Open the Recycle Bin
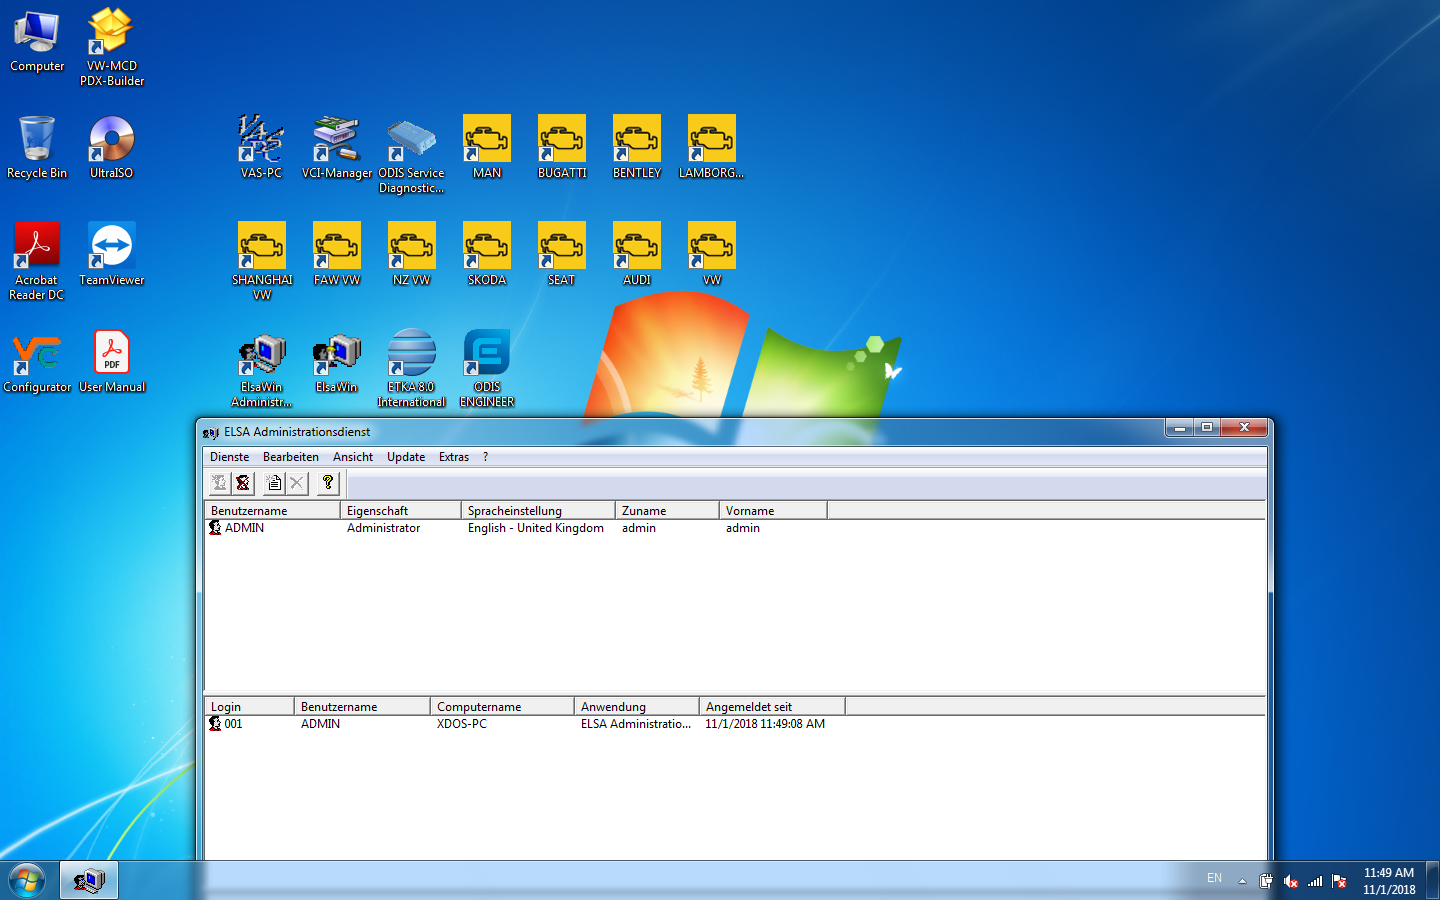The height and width of the screenshot is (900, 1440). tap(37, 147)
